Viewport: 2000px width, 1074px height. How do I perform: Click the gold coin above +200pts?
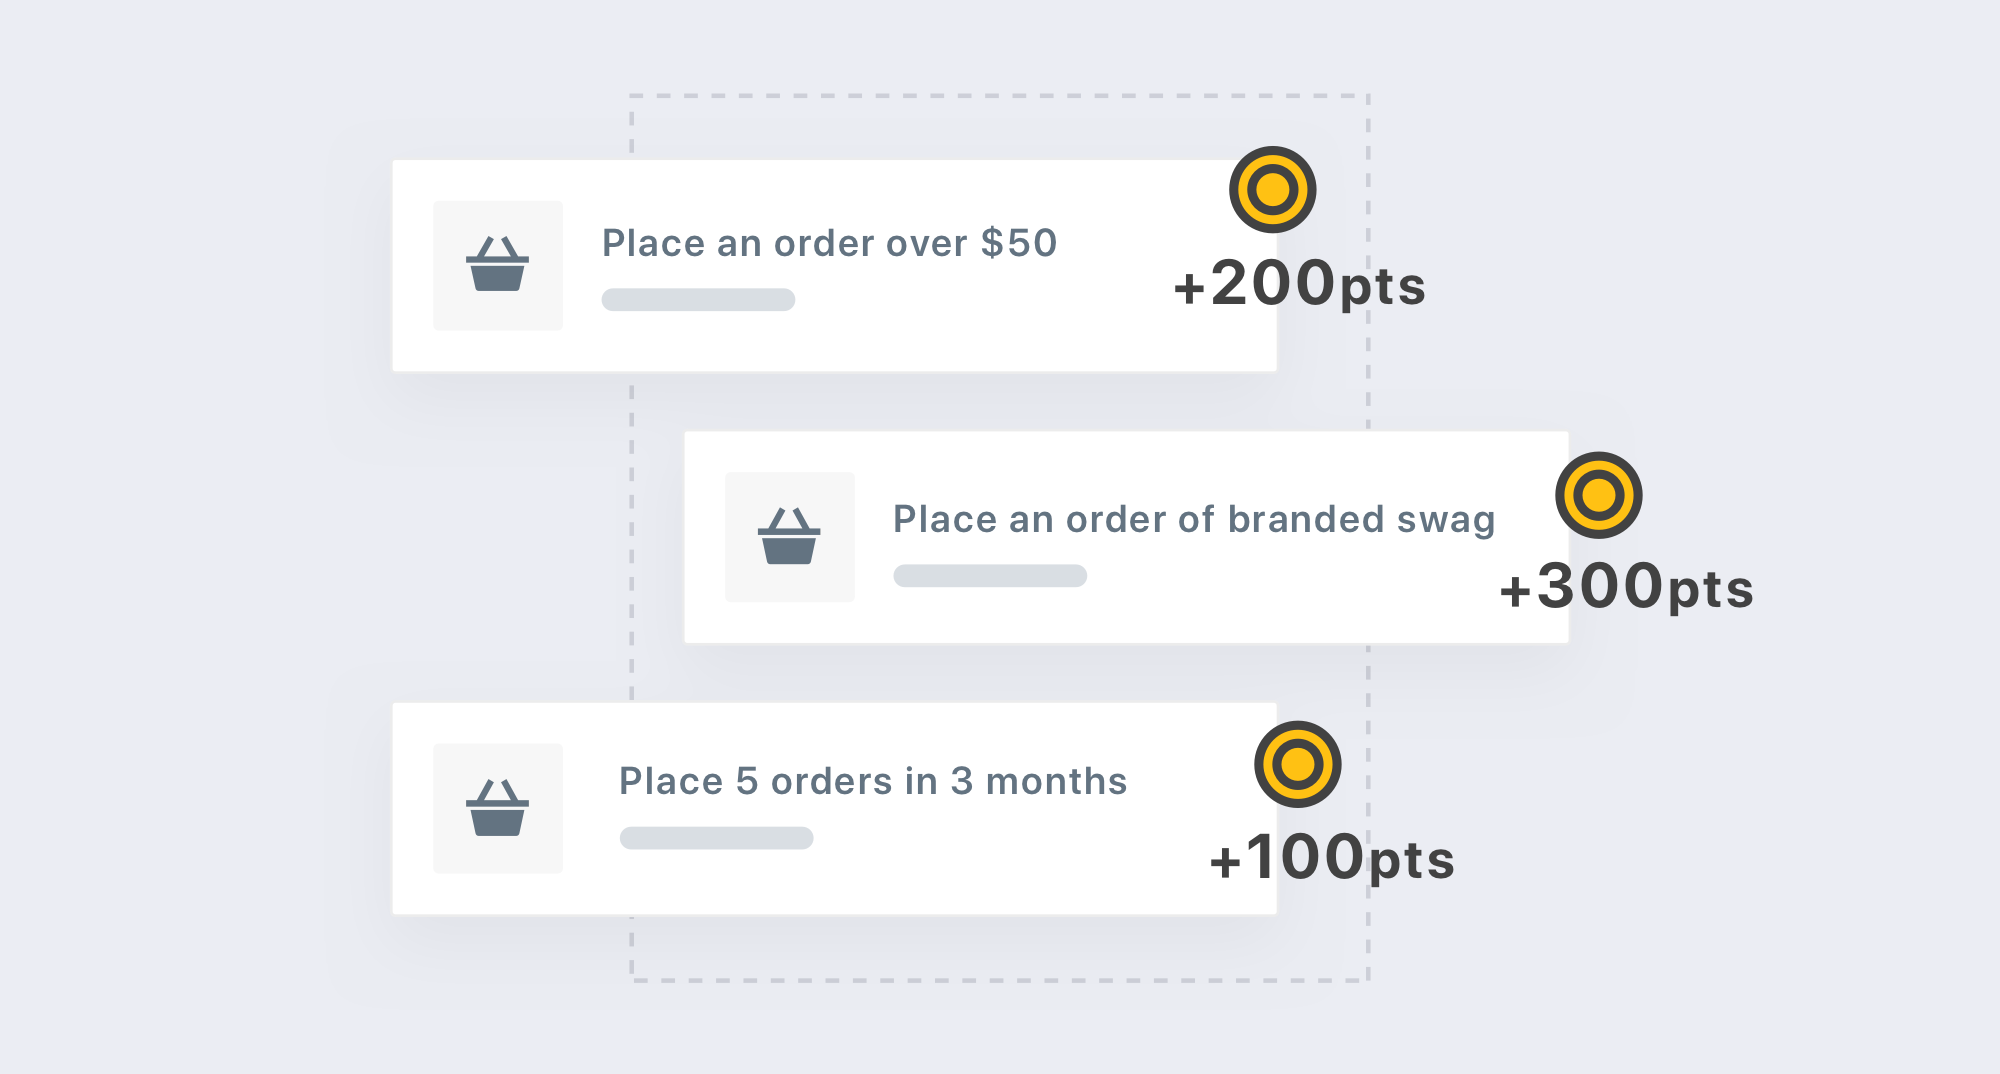[1272, 189]
